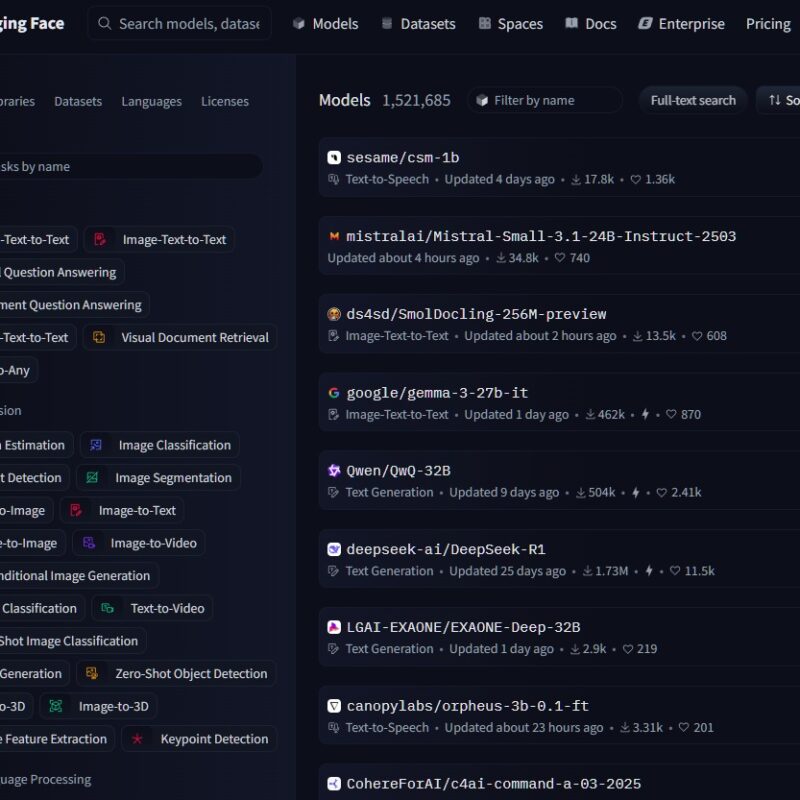Click the LGAI-EXAONE avatar icon
800x800 pixels.
coord(334,627)
